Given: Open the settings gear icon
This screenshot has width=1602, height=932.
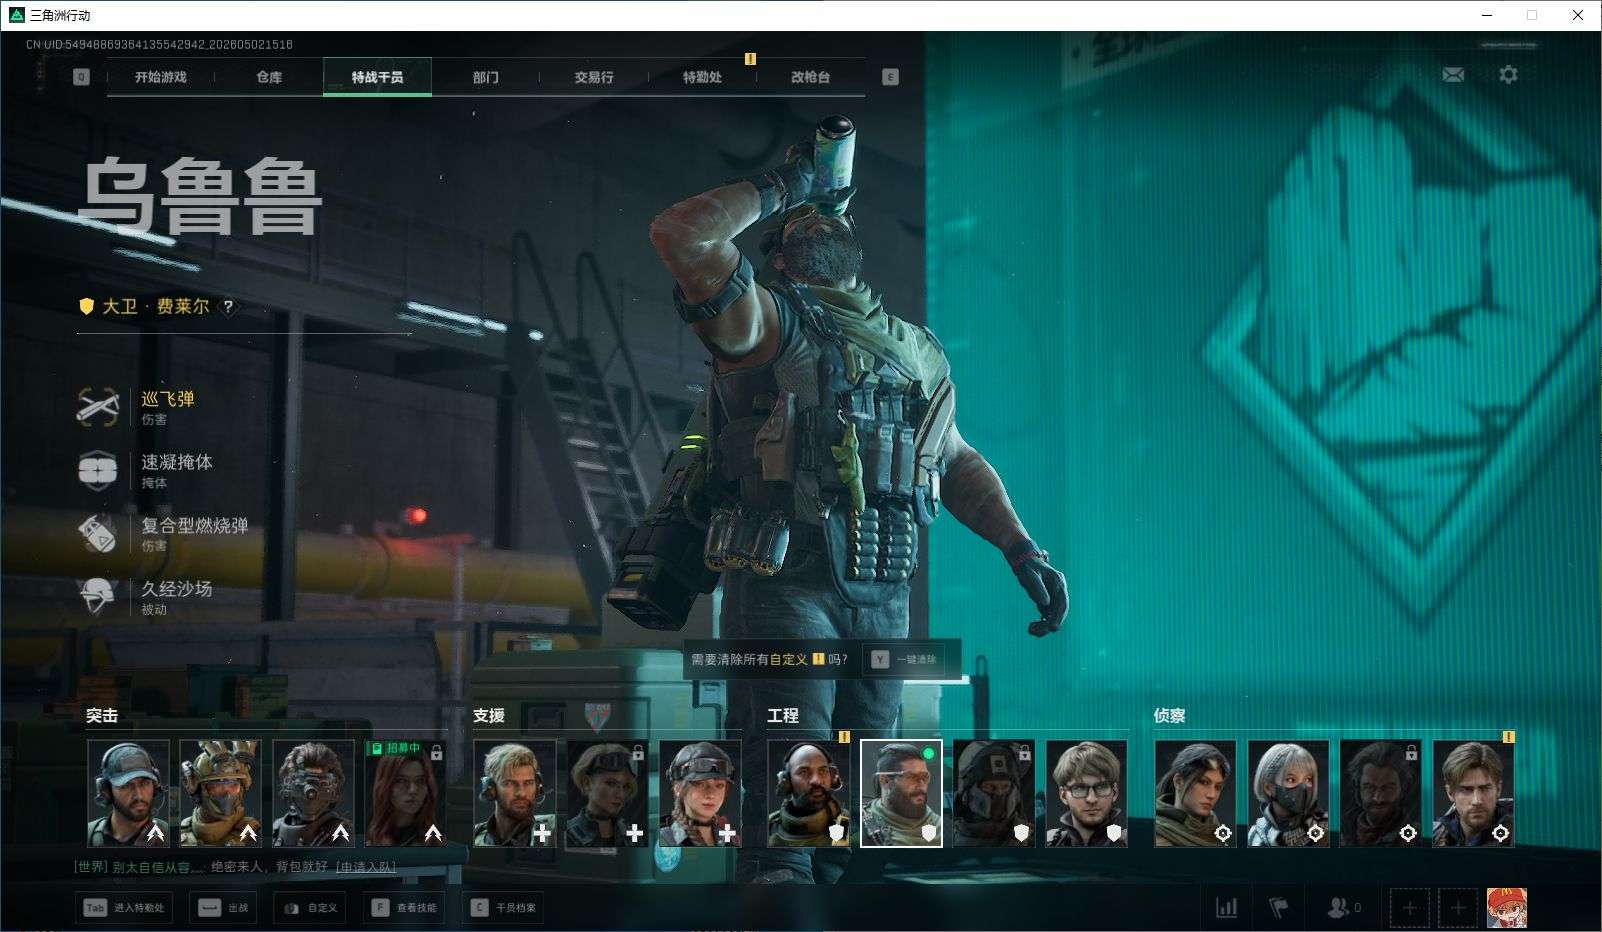Looking at the screenshot, I should [x=1508, y=74].
